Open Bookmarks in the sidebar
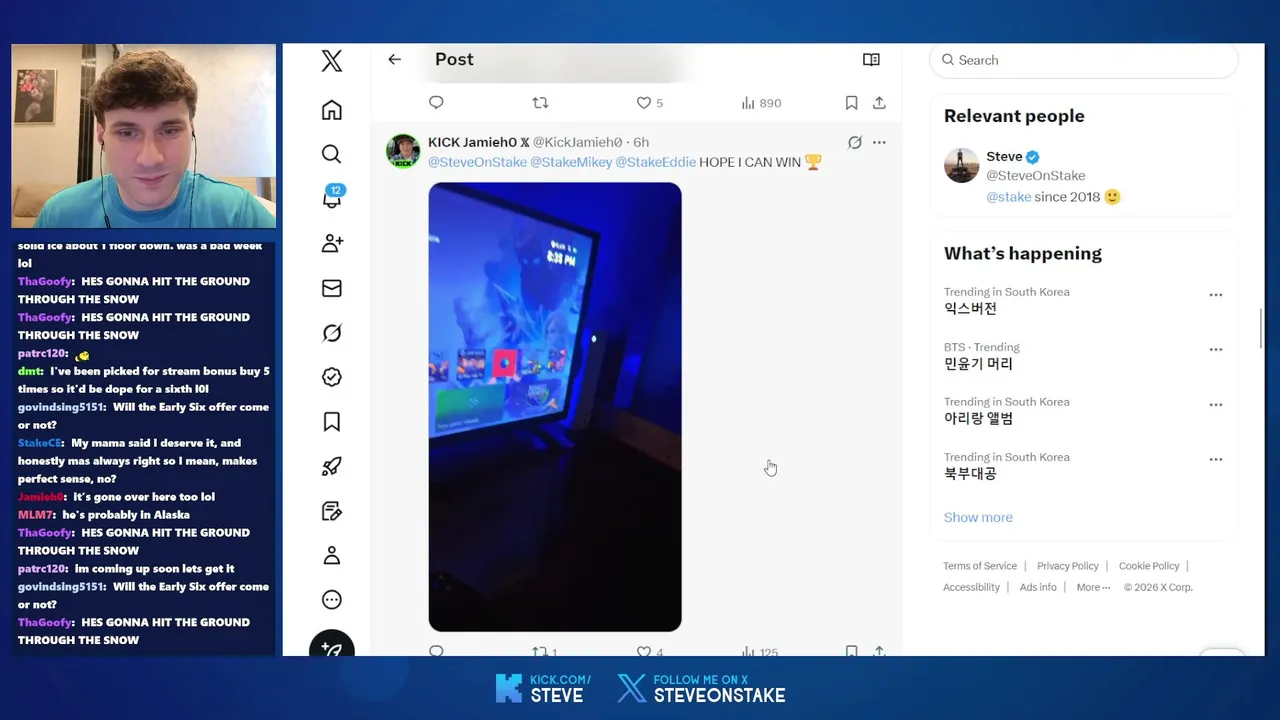Viewport: 1280px width, 720px height. [x=332, y=422]
